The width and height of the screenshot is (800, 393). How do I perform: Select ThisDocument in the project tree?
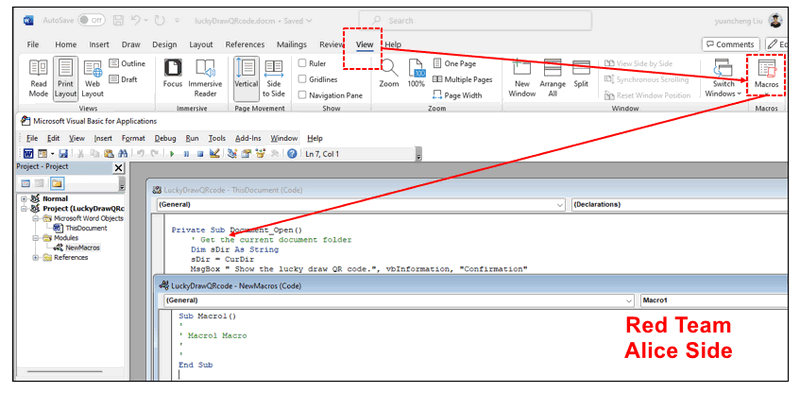pos(80,228)
